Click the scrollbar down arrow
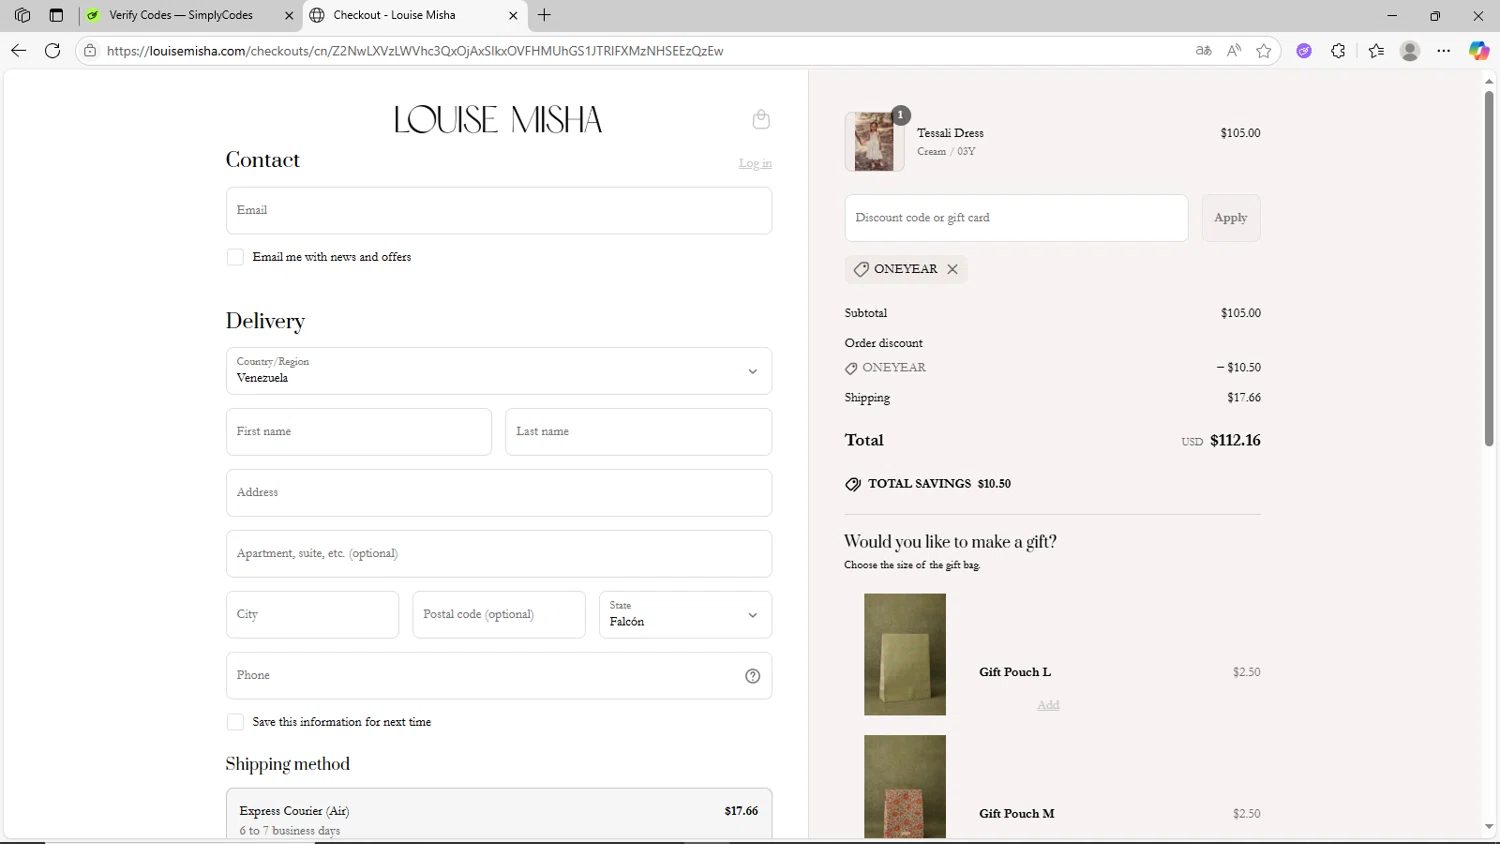Screen dimensions: 1500x844 coord(1489,828)
